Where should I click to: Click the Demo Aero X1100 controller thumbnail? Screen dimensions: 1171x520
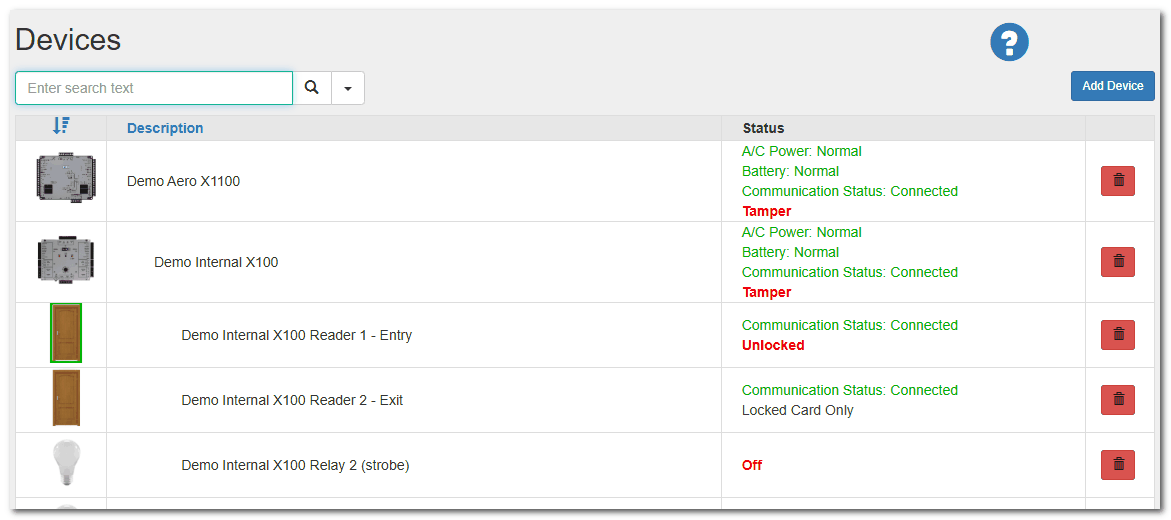point(66,178)
